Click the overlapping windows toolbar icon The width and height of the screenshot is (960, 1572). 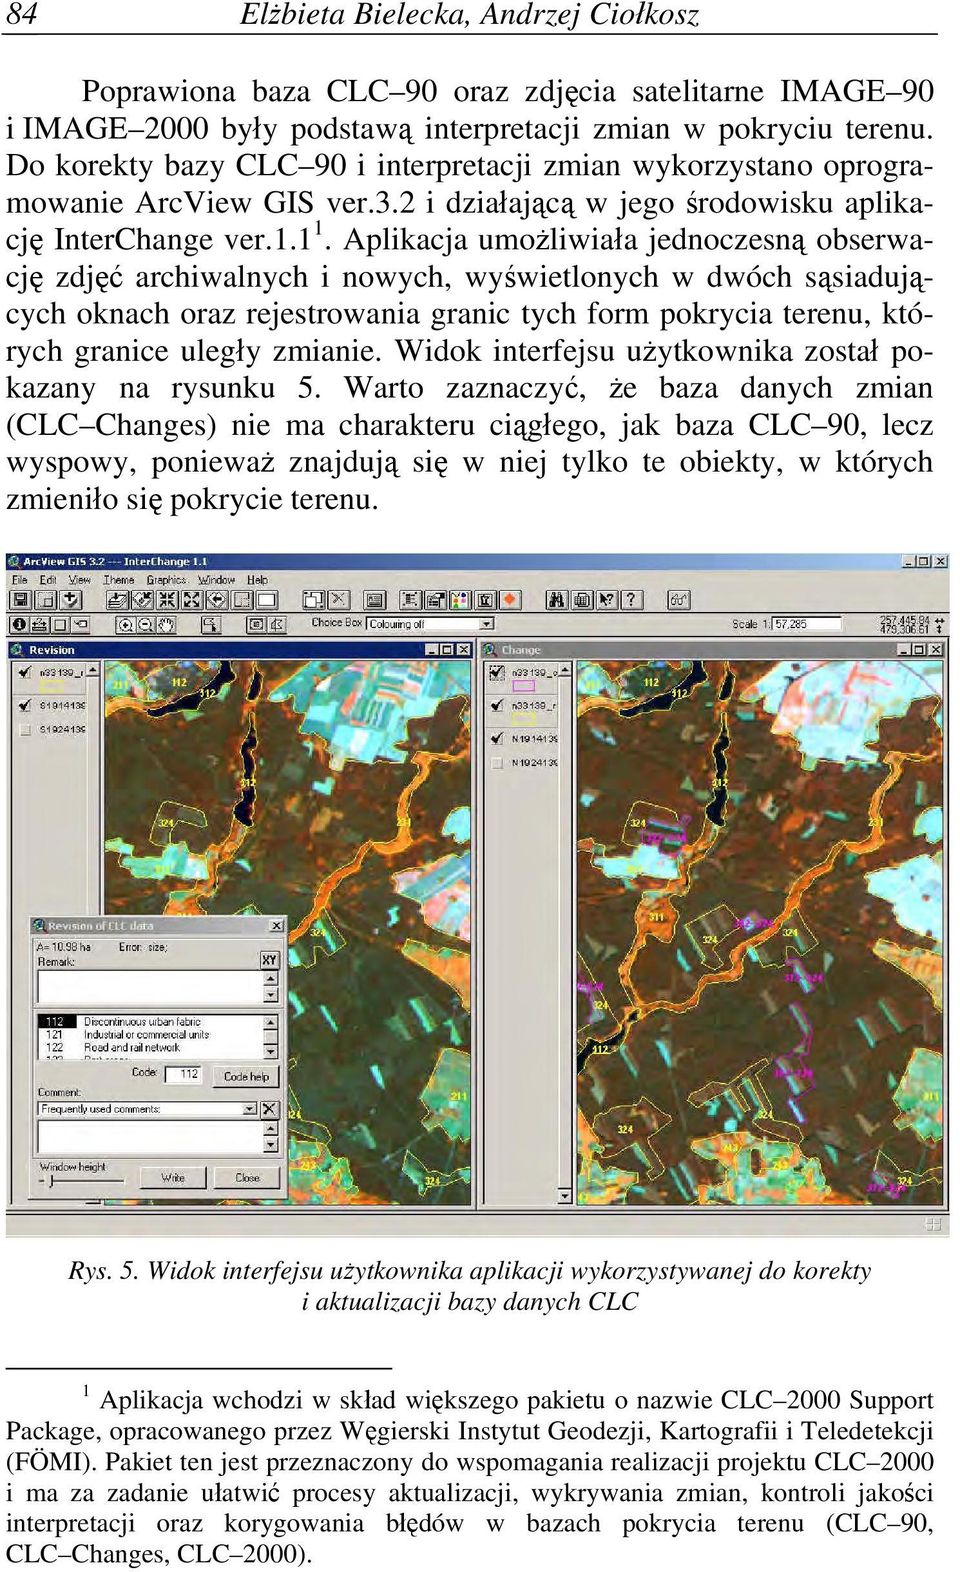click(x=314, y=600)
